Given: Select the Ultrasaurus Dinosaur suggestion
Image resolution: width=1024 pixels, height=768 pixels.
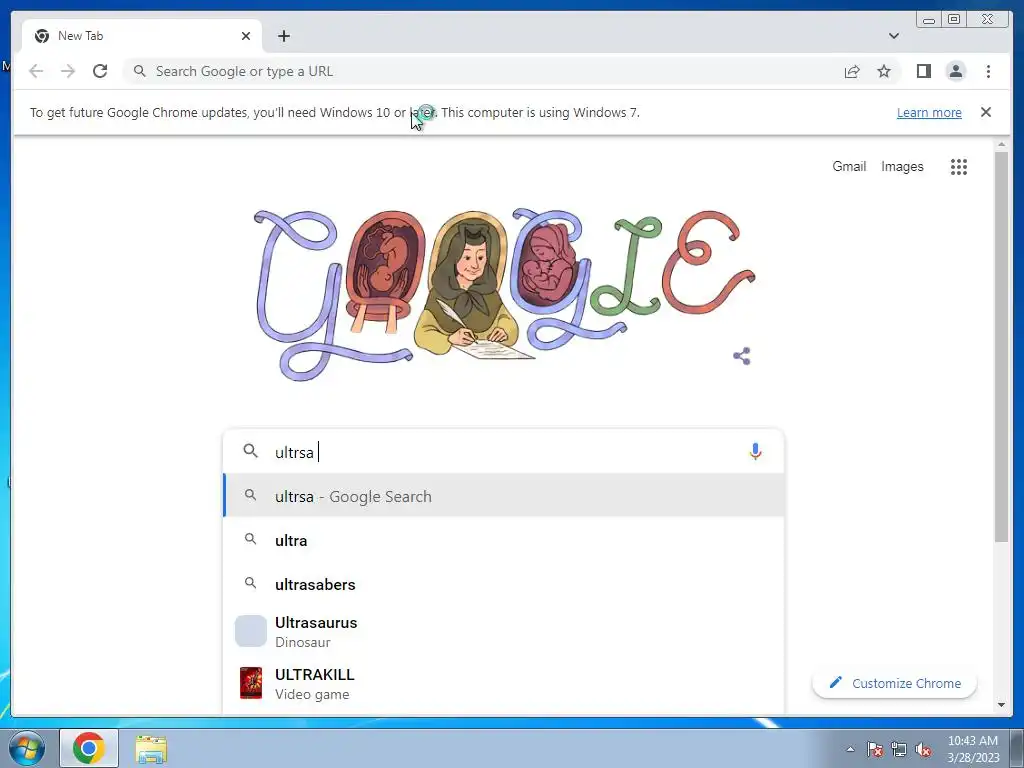Looking at the screenshot, I should (503, 632).
